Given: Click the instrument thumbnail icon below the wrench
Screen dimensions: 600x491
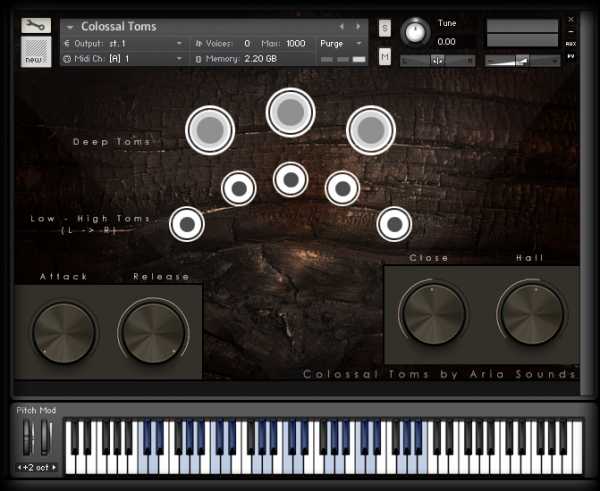Looking at the screenshot, I should coord(36,52).
